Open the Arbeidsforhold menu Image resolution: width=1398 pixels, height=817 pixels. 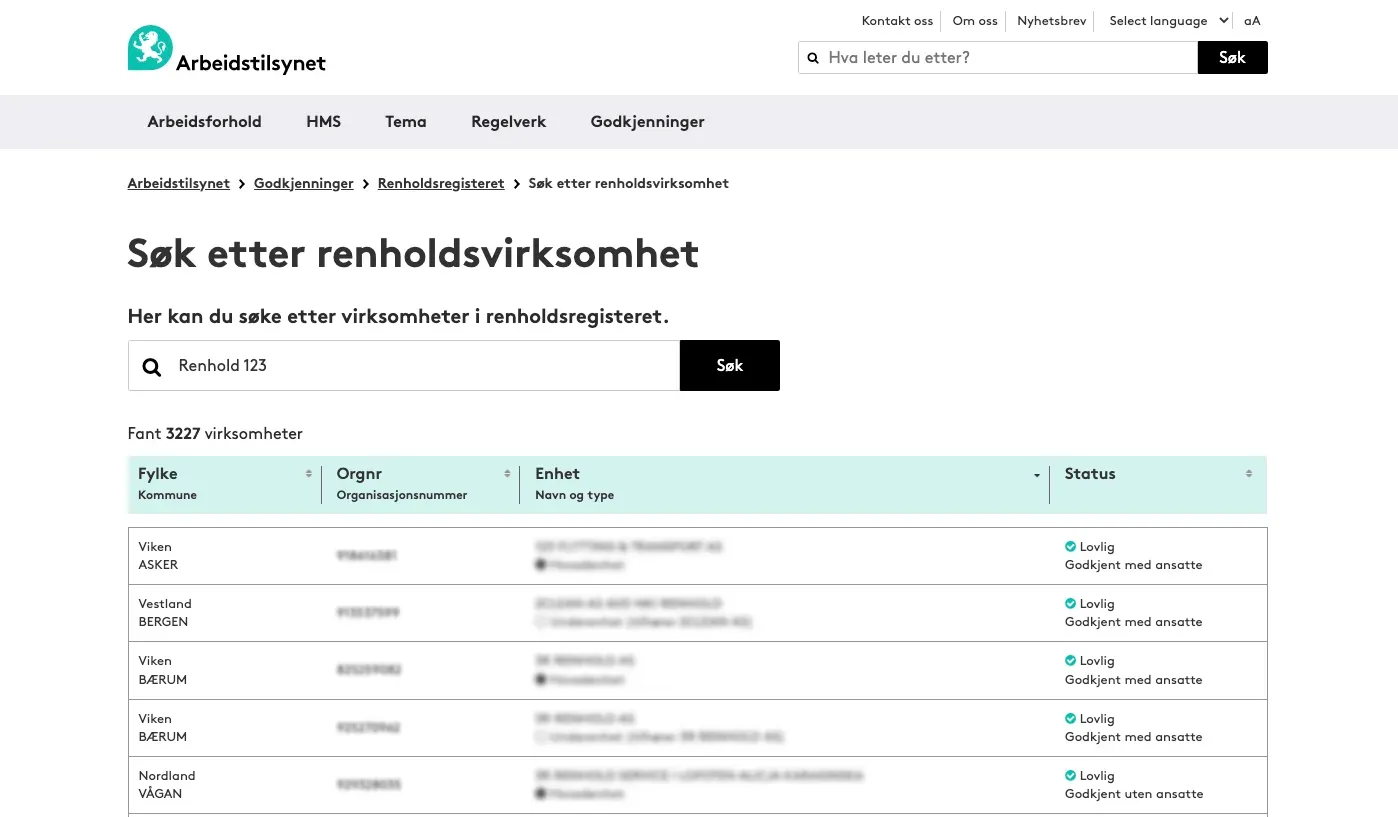pyautogui.click(x=204, y=122)
